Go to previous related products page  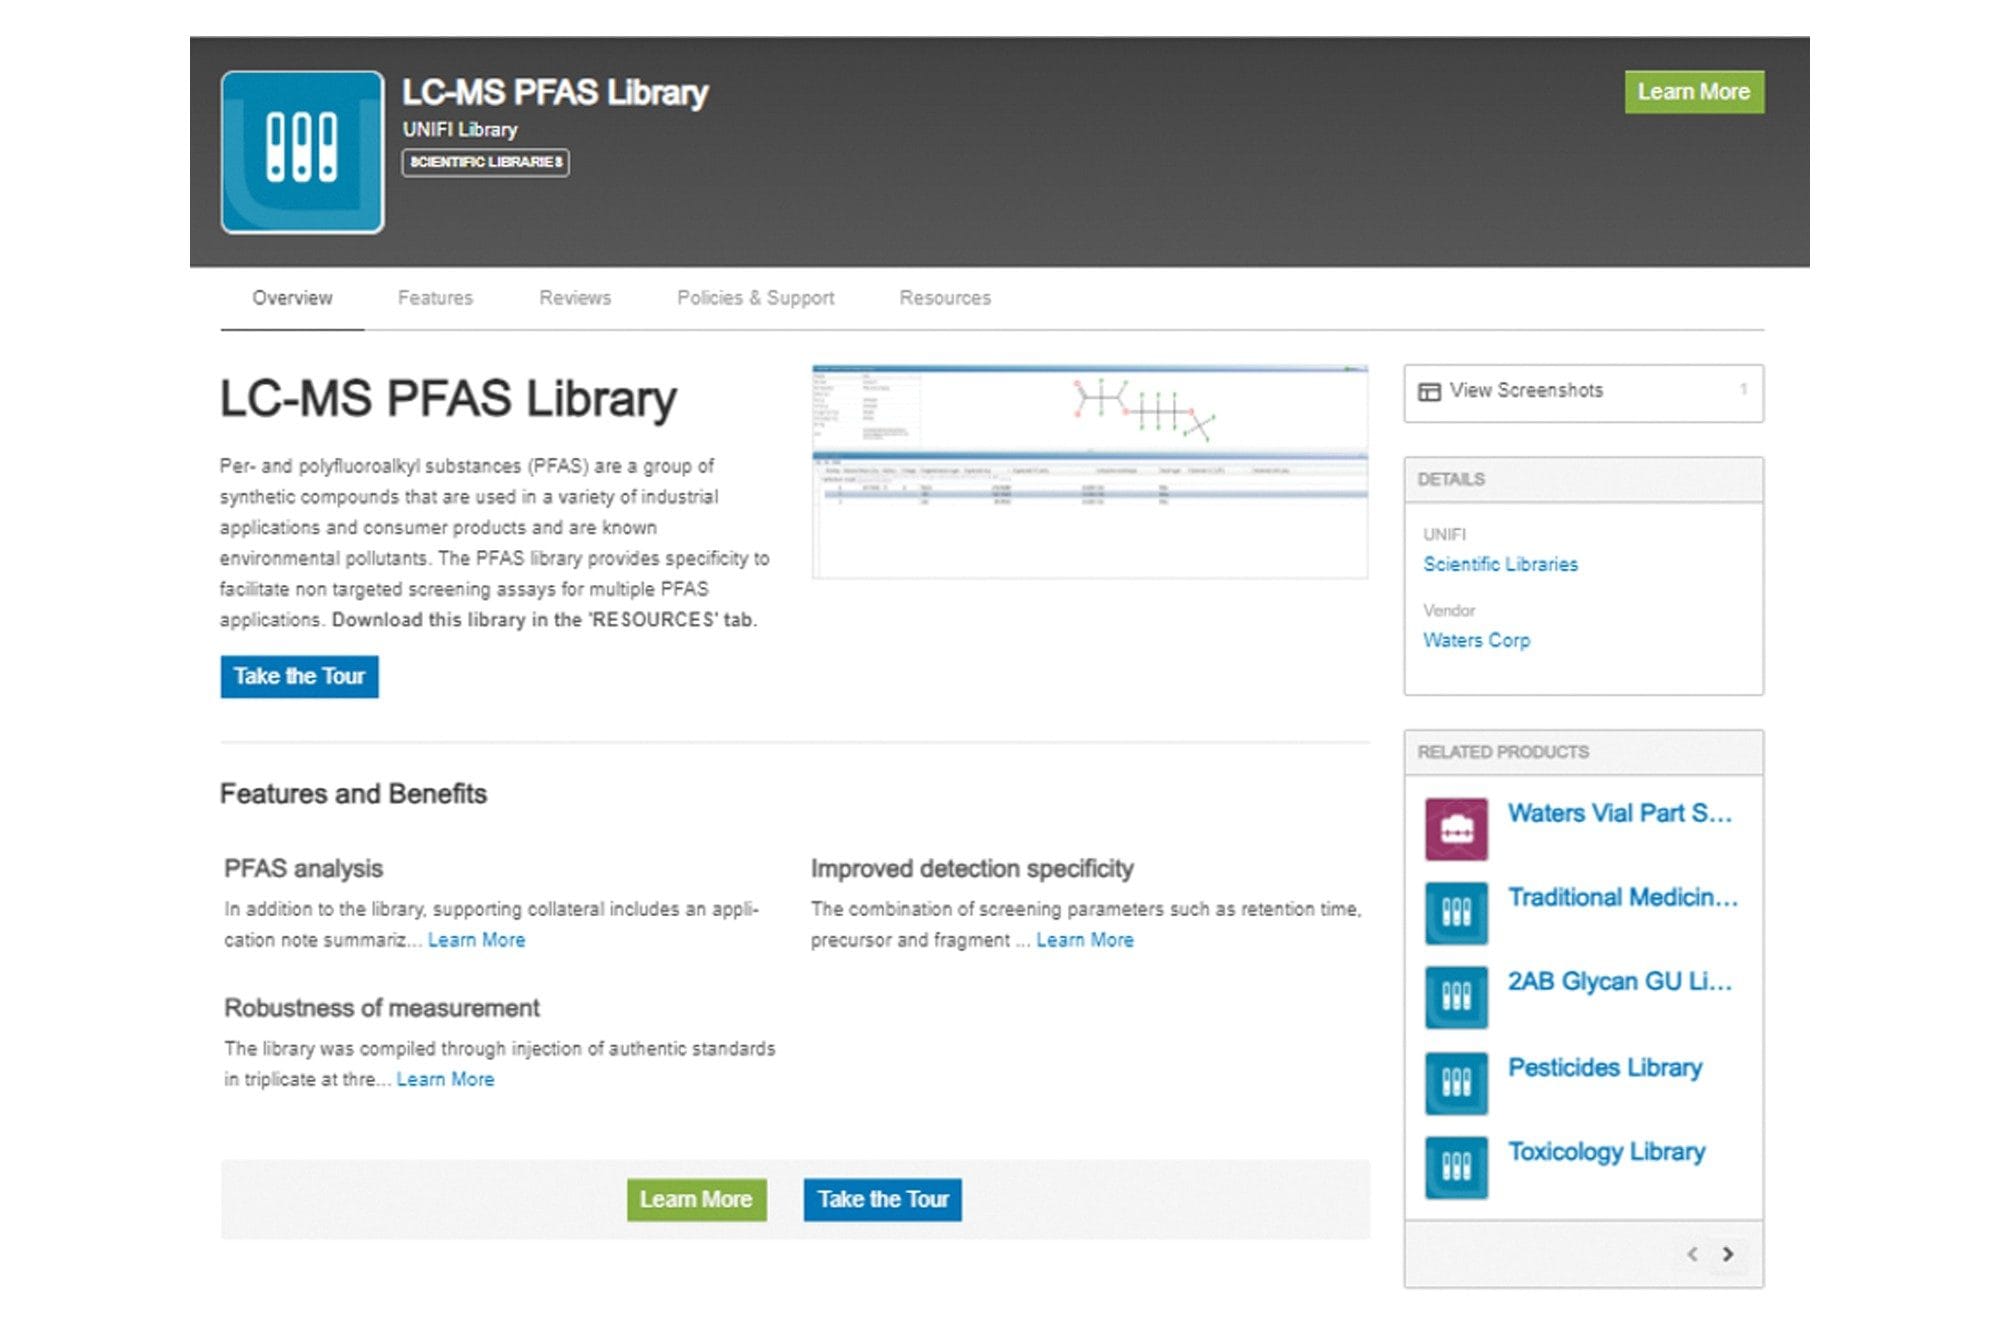pyautogui.click(x=1692, y=1254)
